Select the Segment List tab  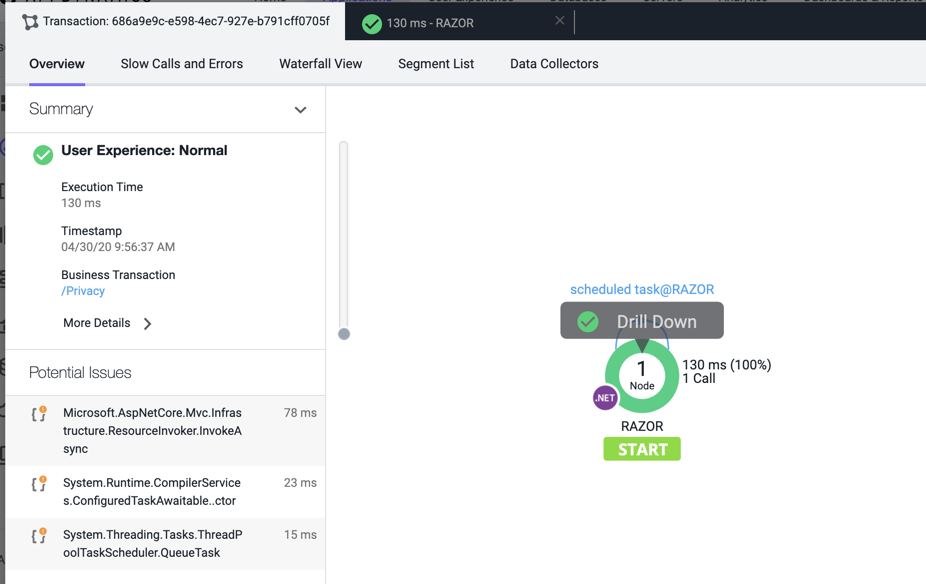(436, 64)
